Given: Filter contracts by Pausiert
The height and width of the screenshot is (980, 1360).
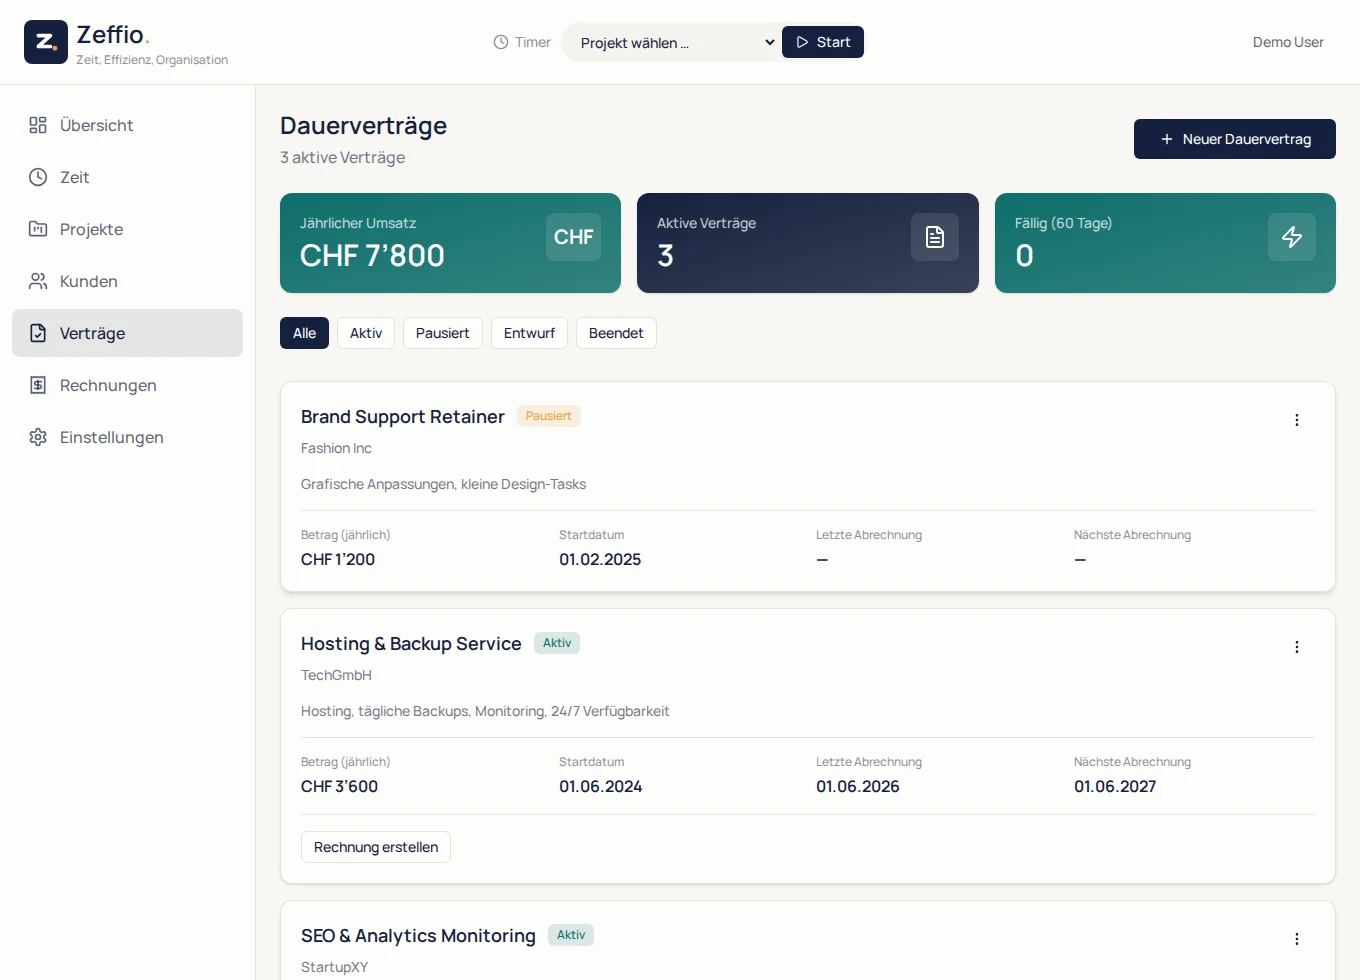Looking at the screenshot, I should [x=443, y=333].
